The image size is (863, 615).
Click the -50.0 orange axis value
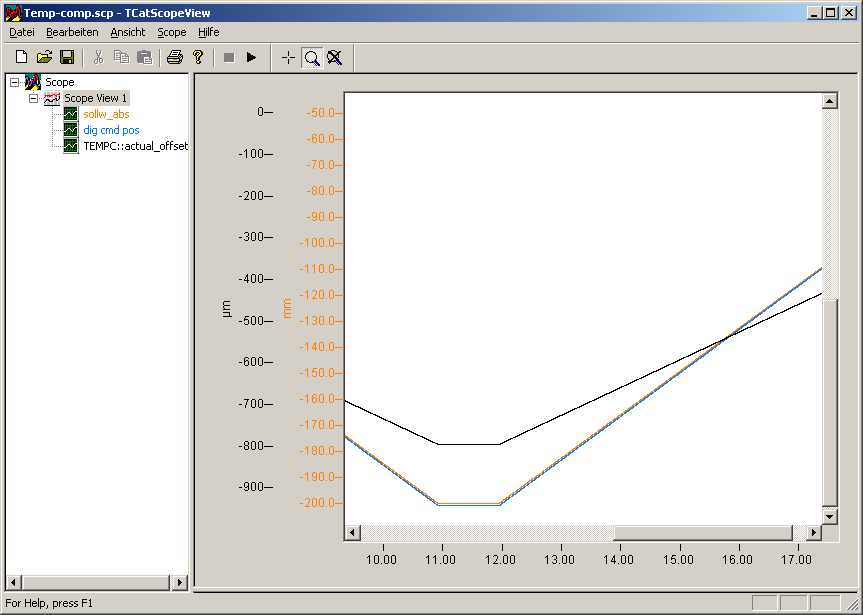[320, 112]
